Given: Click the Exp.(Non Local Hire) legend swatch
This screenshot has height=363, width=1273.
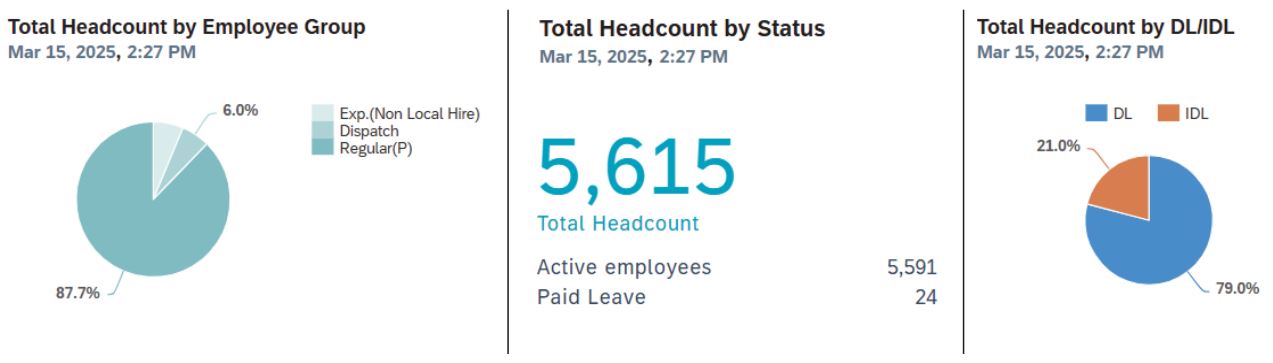Looking at the screenshot, I should tap(322, 113).
